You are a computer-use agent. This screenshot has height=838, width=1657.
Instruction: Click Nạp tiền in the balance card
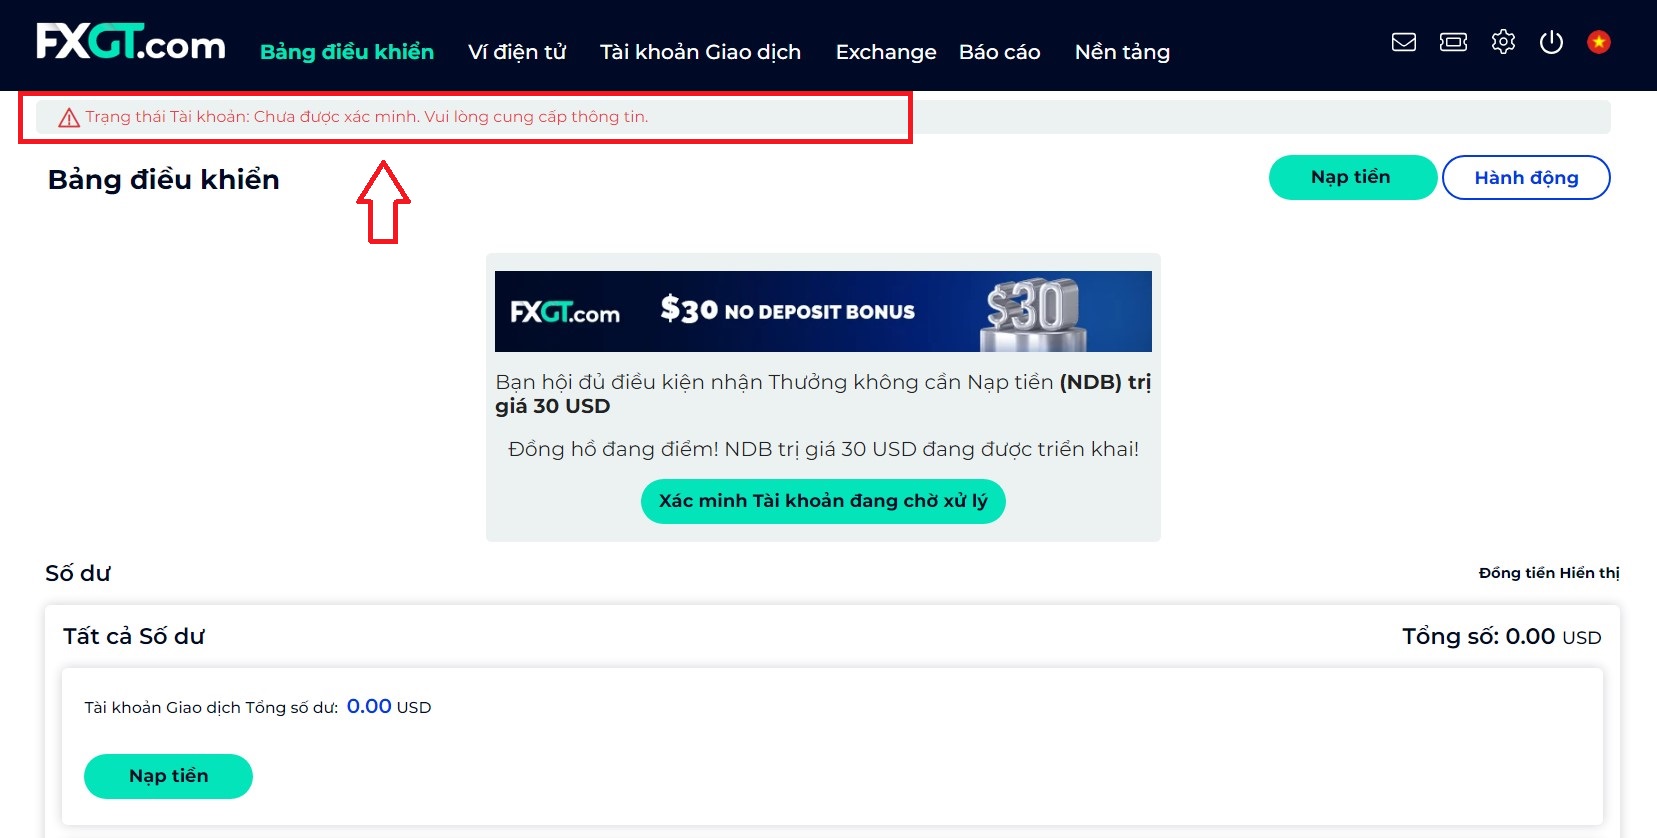coord(168,776)
